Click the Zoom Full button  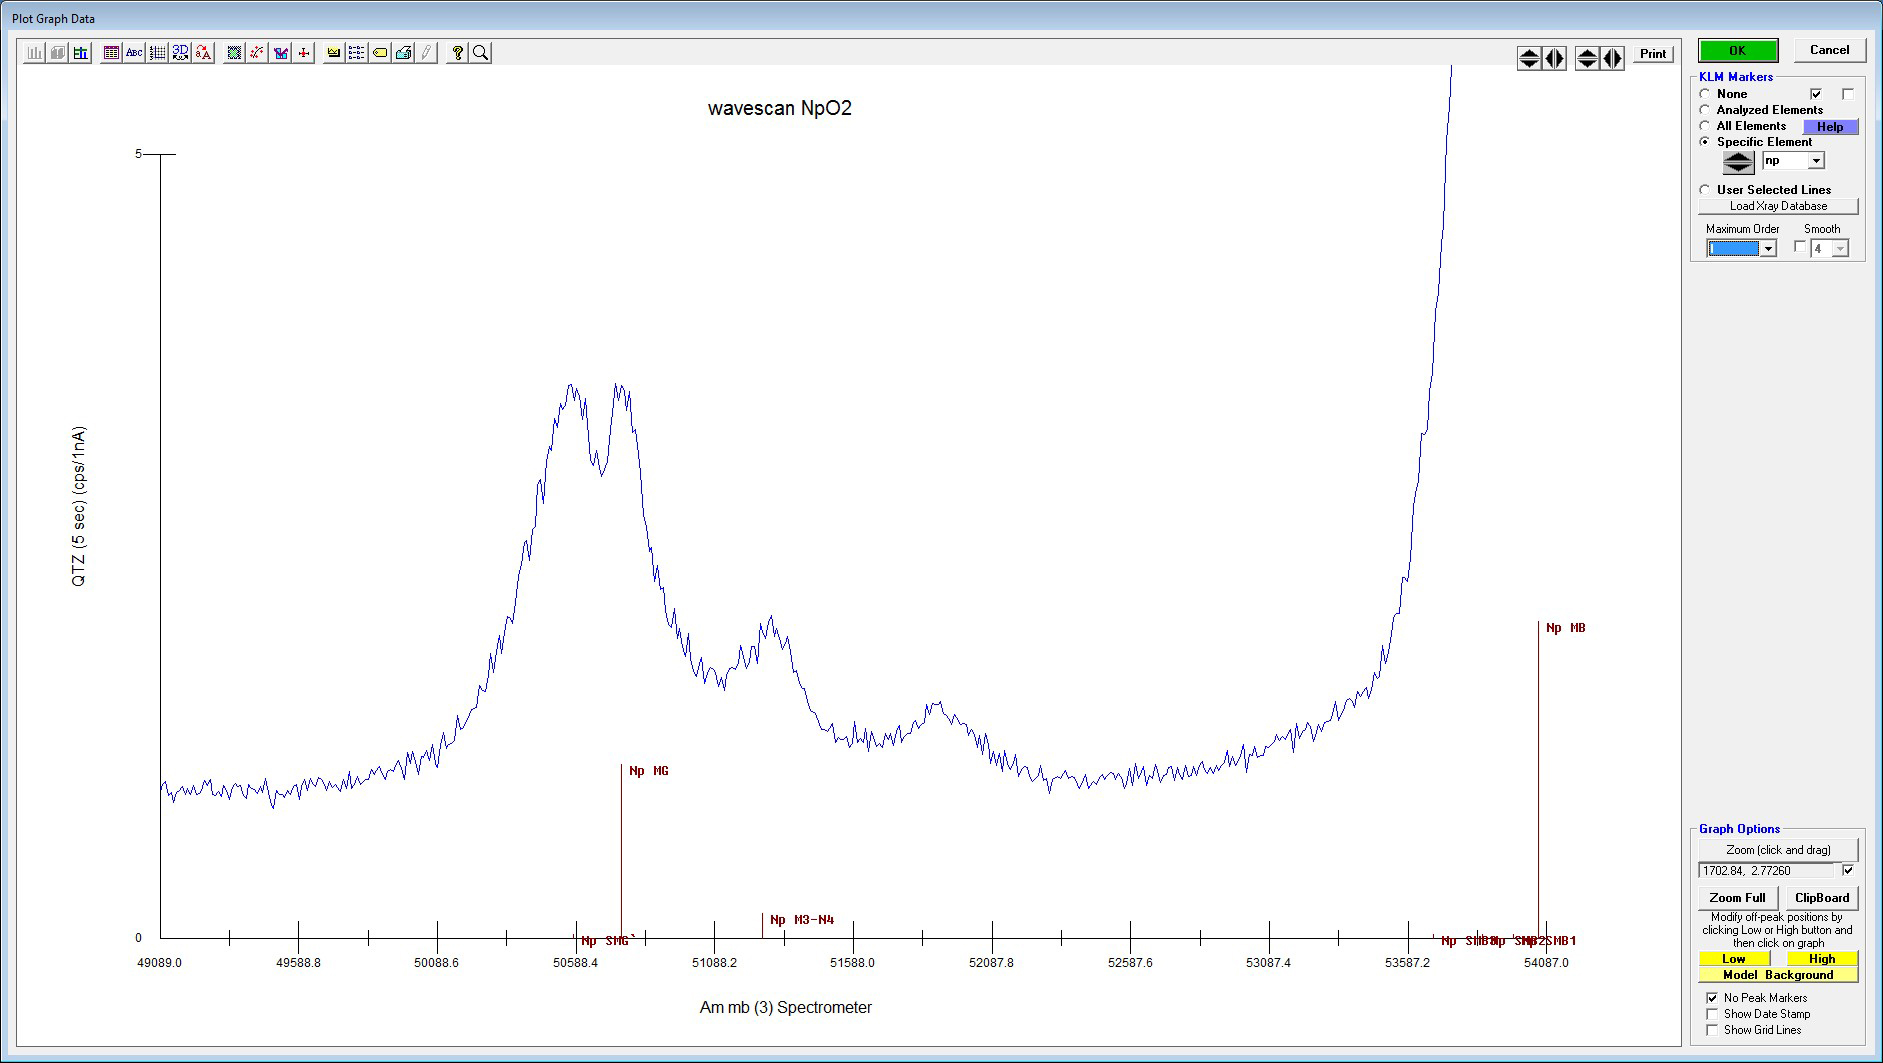tap(1737, 898)
